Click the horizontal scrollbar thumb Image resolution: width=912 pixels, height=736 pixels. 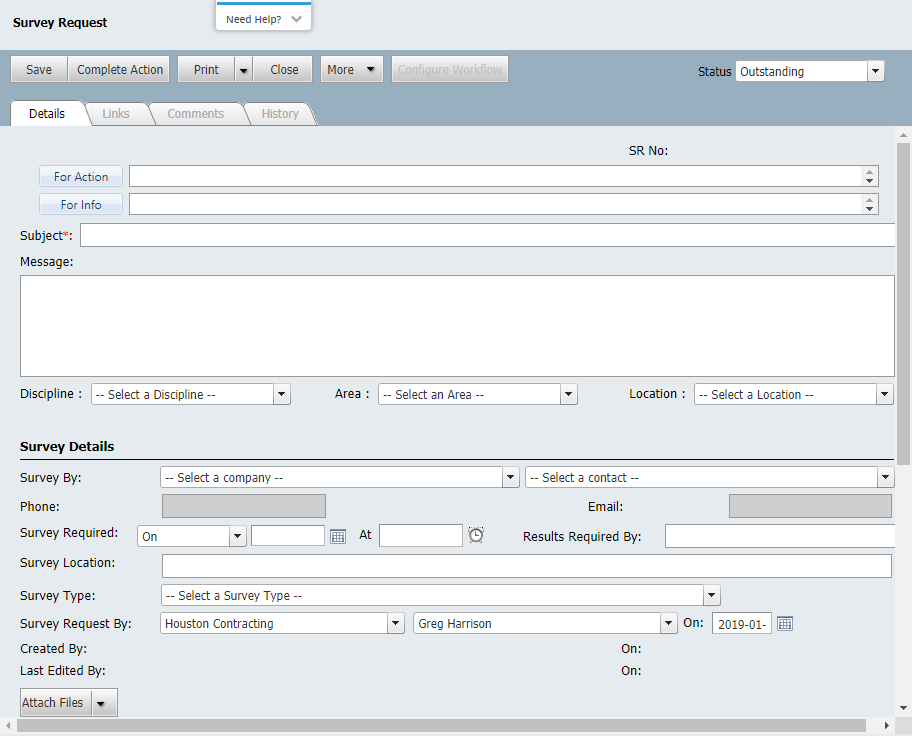(x=441, y=726)
